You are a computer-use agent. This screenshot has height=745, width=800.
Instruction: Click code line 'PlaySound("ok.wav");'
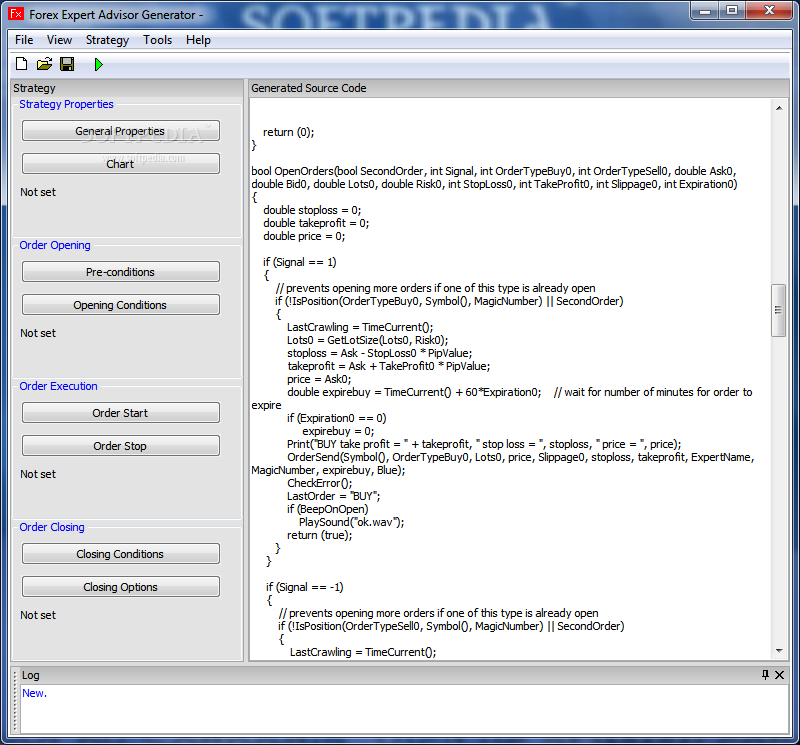coord(352,522)
